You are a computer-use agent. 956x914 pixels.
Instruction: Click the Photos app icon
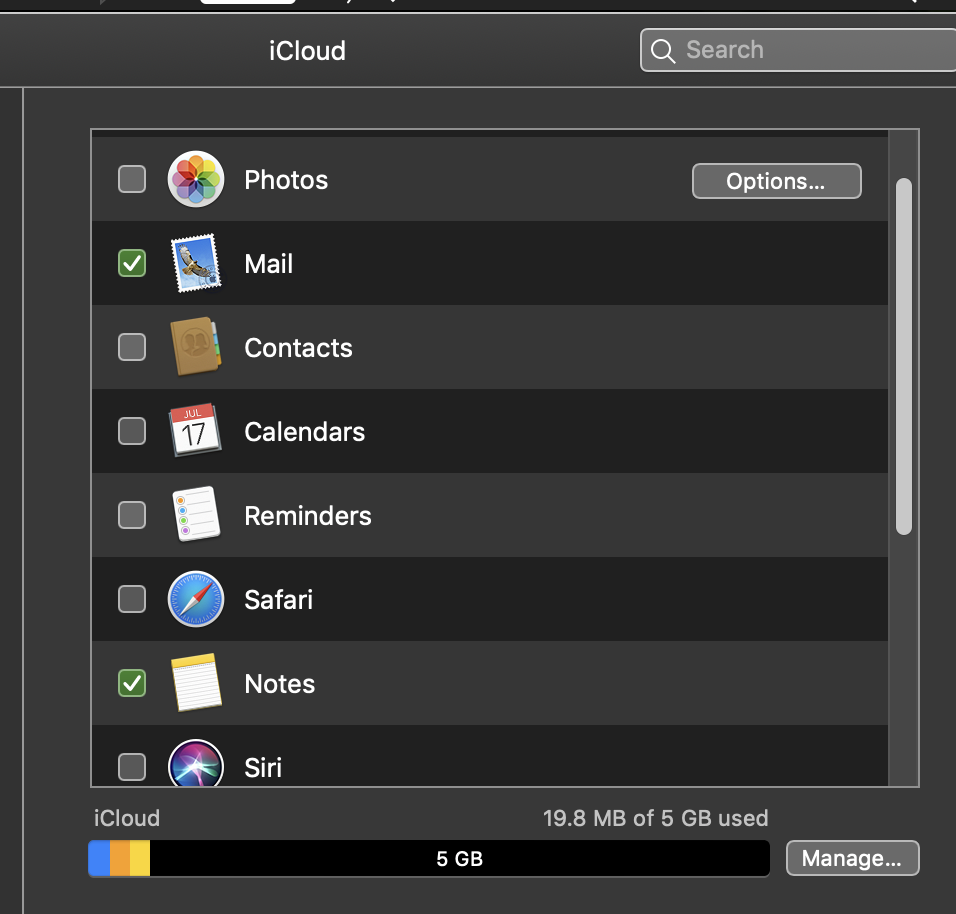click(196, 179)
